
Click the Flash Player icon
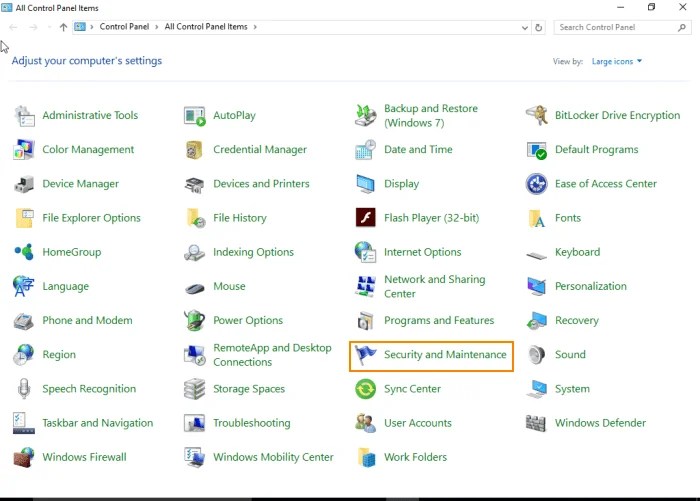point(366,218)
